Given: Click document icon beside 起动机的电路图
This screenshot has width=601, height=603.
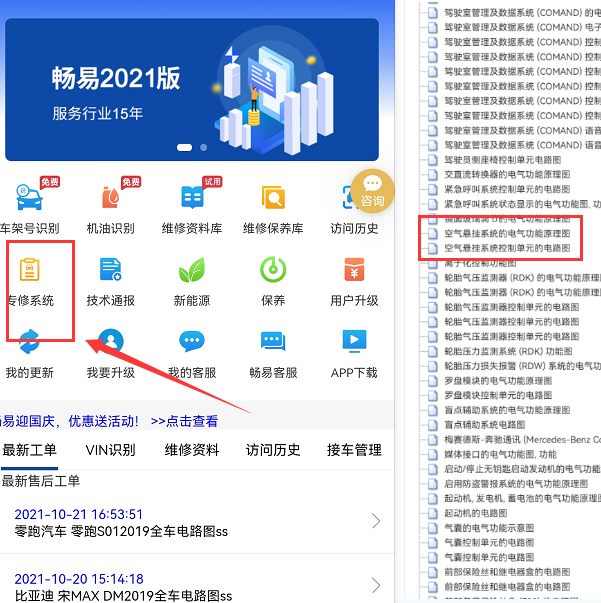Looking at the screenshot, I should [433, 513].
